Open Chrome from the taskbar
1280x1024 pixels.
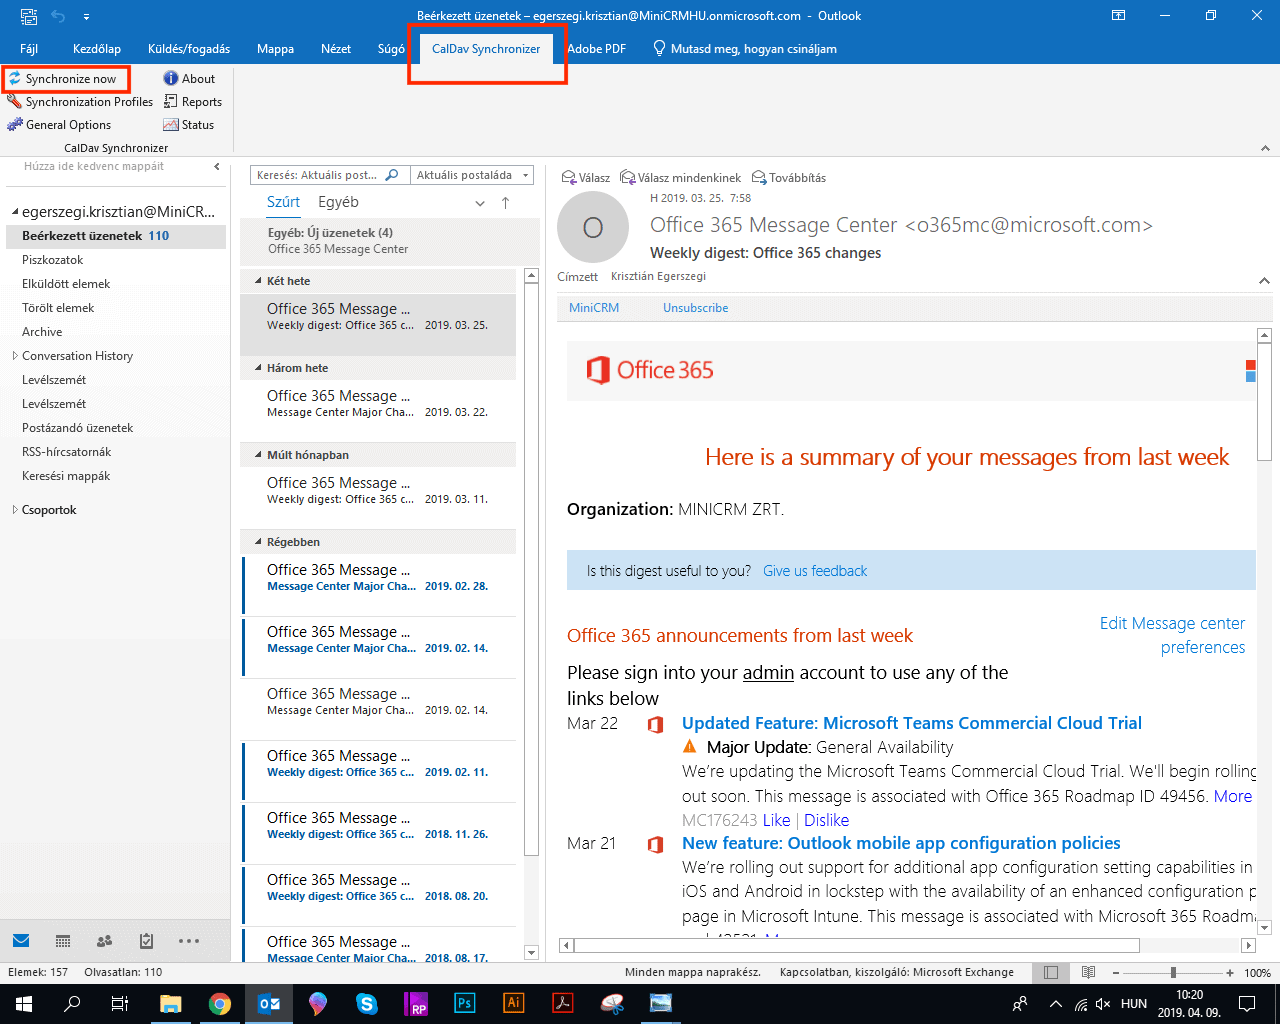[220, 1004]
